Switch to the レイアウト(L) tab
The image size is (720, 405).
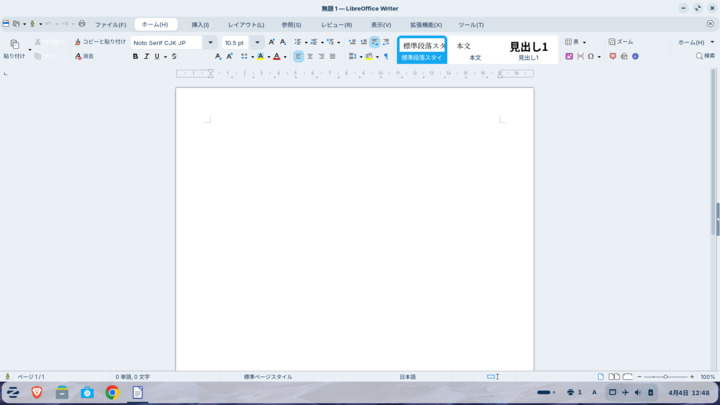[x=246, y=25]
